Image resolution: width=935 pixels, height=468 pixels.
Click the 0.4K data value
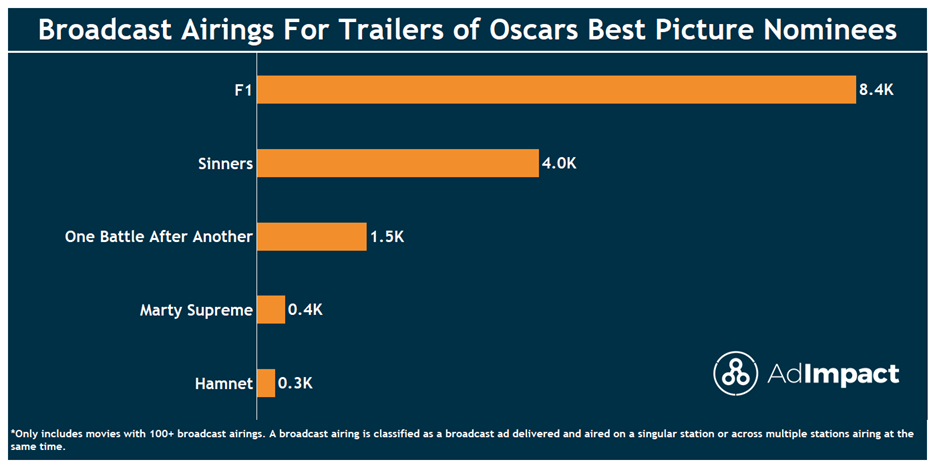[x=305, y=310]
